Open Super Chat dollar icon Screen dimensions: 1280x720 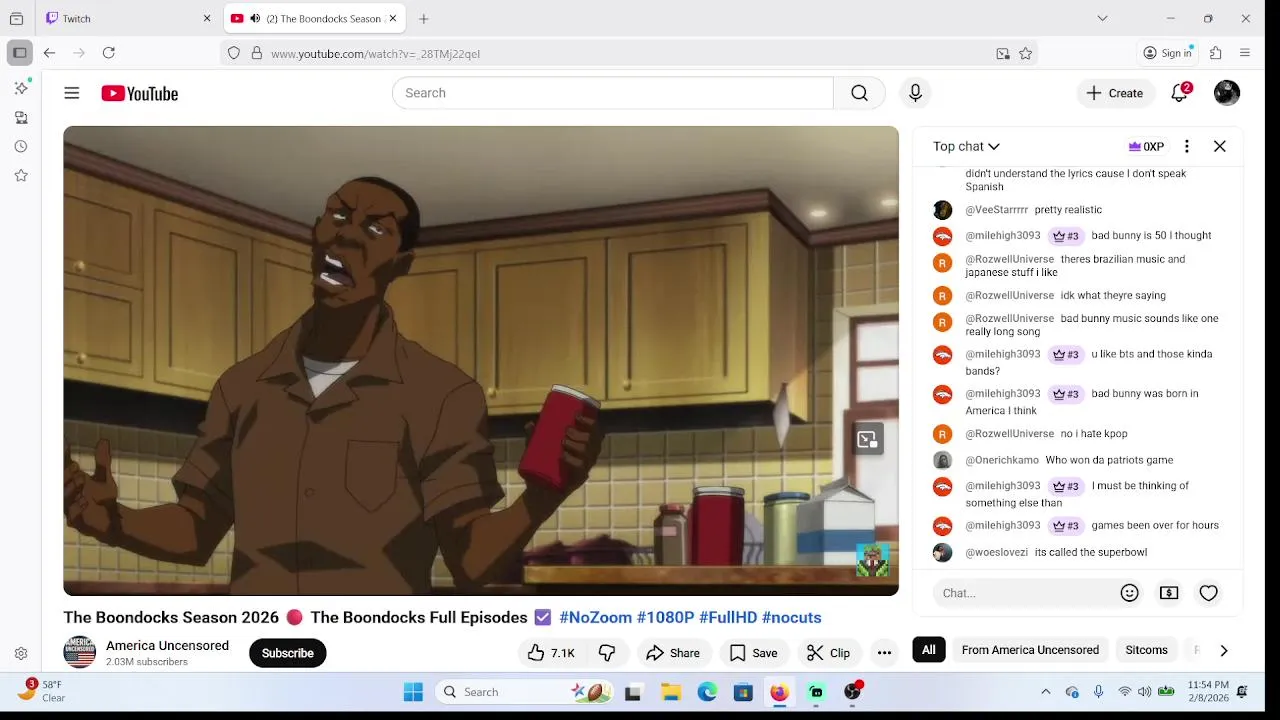pos(1169,593)
